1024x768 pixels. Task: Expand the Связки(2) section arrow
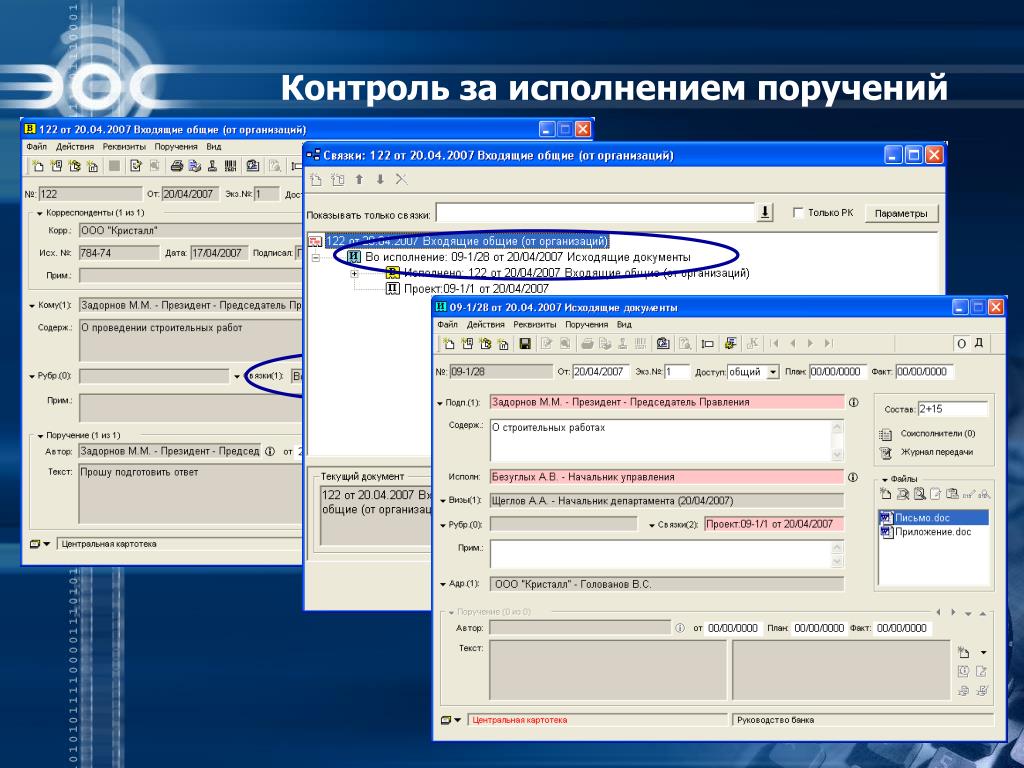652,525
